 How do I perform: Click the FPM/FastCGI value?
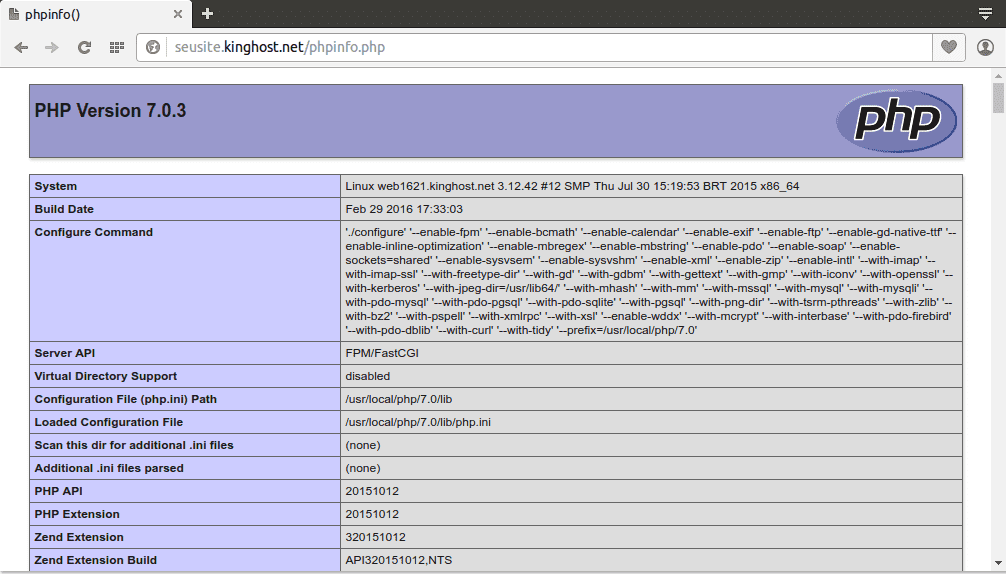click(382, 353)
